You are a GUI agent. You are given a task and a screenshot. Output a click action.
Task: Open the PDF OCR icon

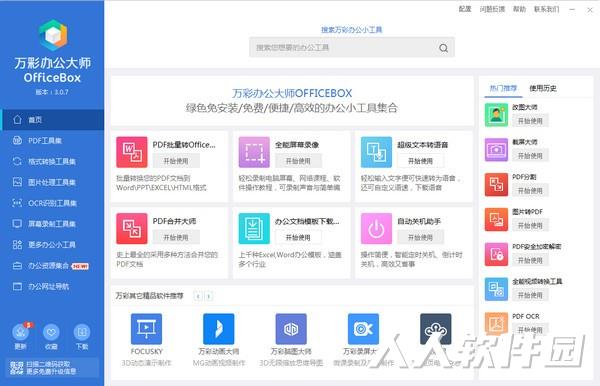pyautogui.click(x=496, y=324)
